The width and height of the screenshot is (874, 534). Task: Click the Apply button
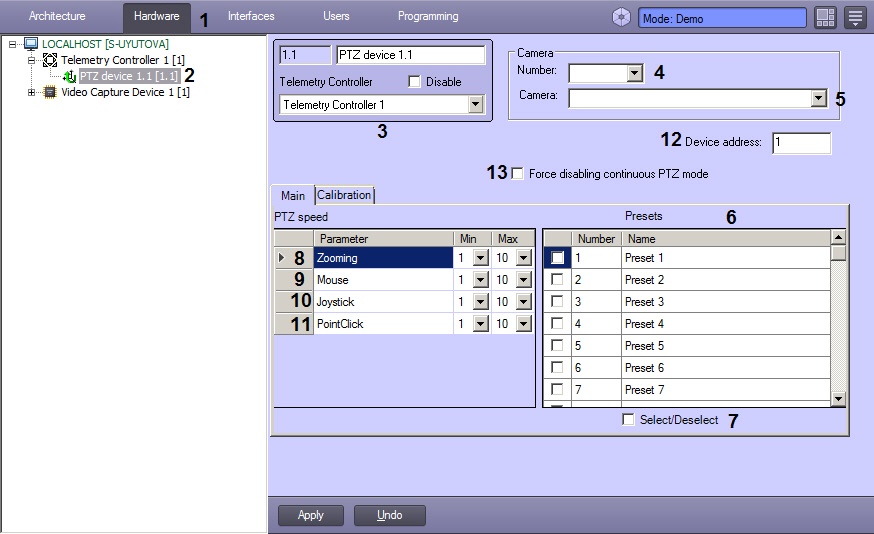(310, 515)
